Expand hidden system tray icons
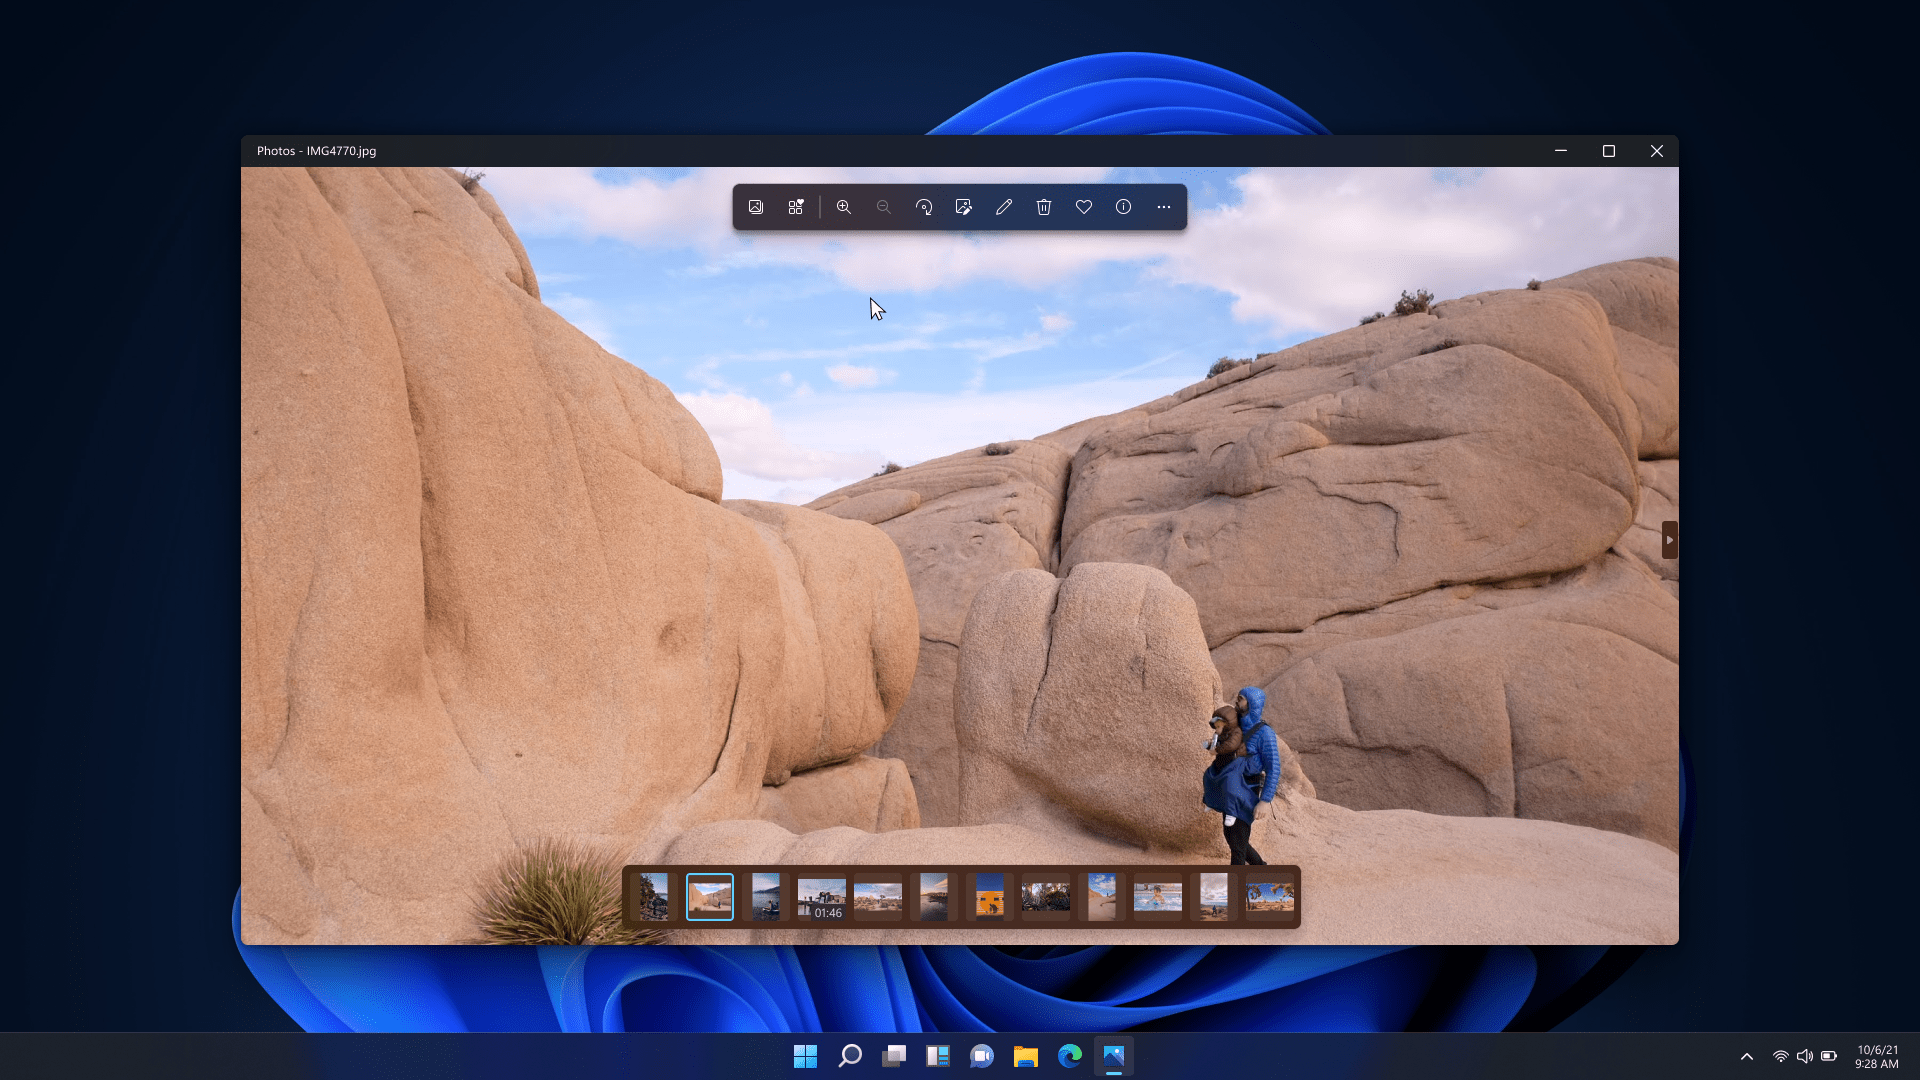The width and height of the screenshot is (1920, 1080). click(x=1746, y=1055)
